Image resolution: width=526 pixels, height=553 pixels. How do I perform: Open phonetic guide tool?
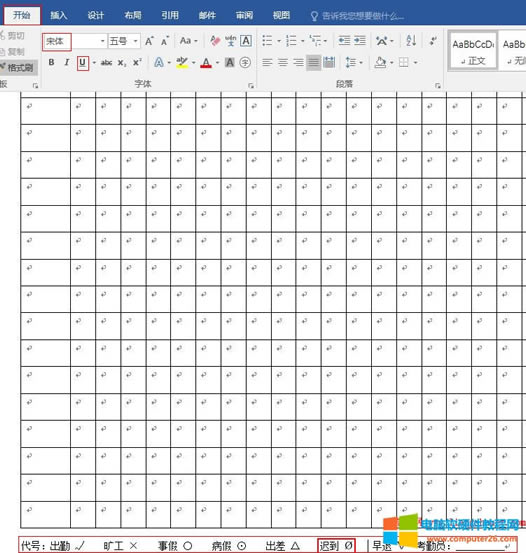pos(231,41)
